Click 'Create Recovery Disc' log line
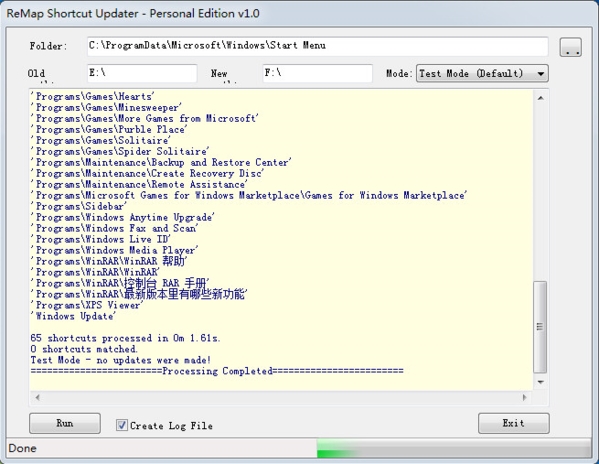This screenshot has height=464, width=599. (147, 174)
